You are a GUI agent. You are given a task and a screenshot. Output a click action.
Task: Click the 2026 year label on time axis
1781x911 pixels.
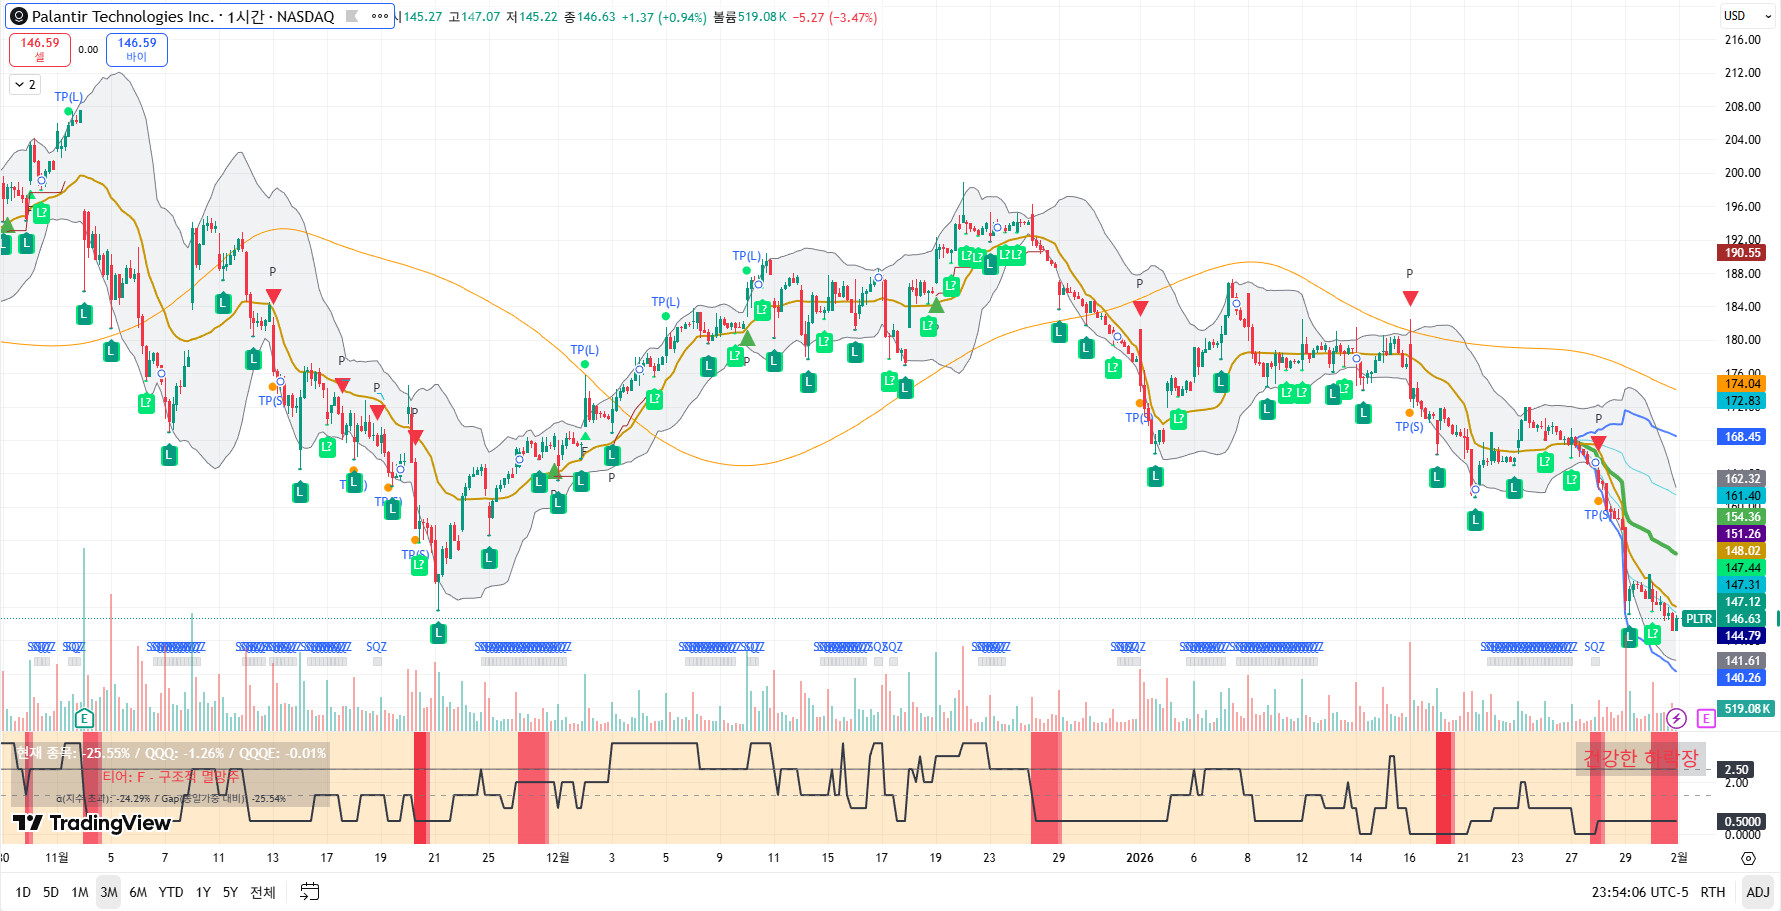pos(1139,858)
